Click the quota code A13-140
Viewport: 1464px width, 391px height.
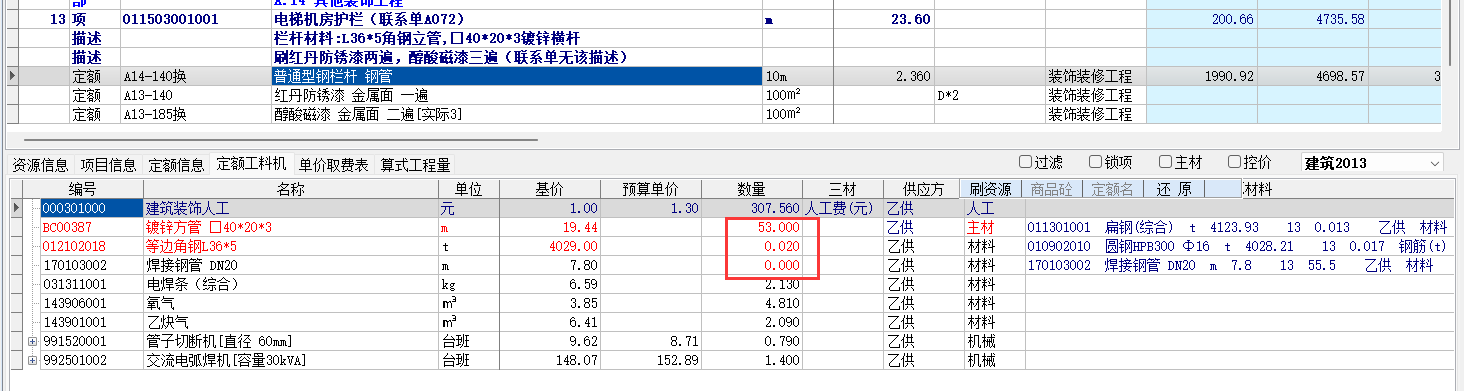[195, 95]
